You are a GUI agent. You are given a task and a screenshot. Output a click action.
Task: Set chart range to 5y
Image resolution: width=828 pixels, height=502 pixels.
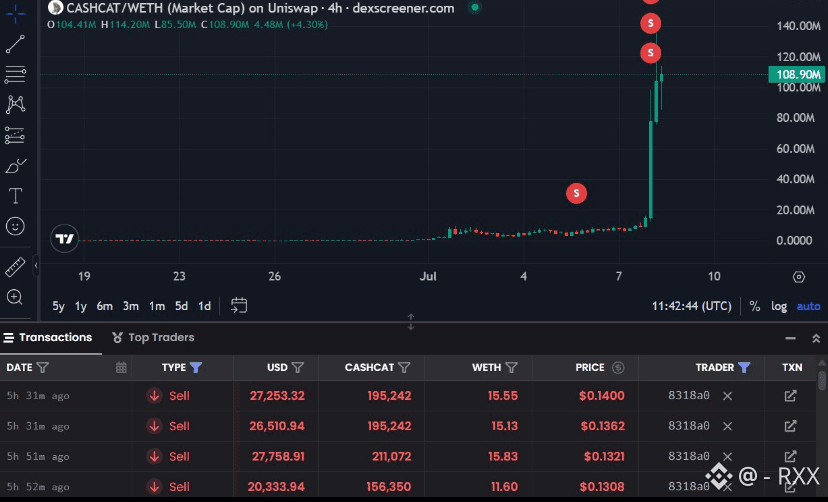(58, 306)
